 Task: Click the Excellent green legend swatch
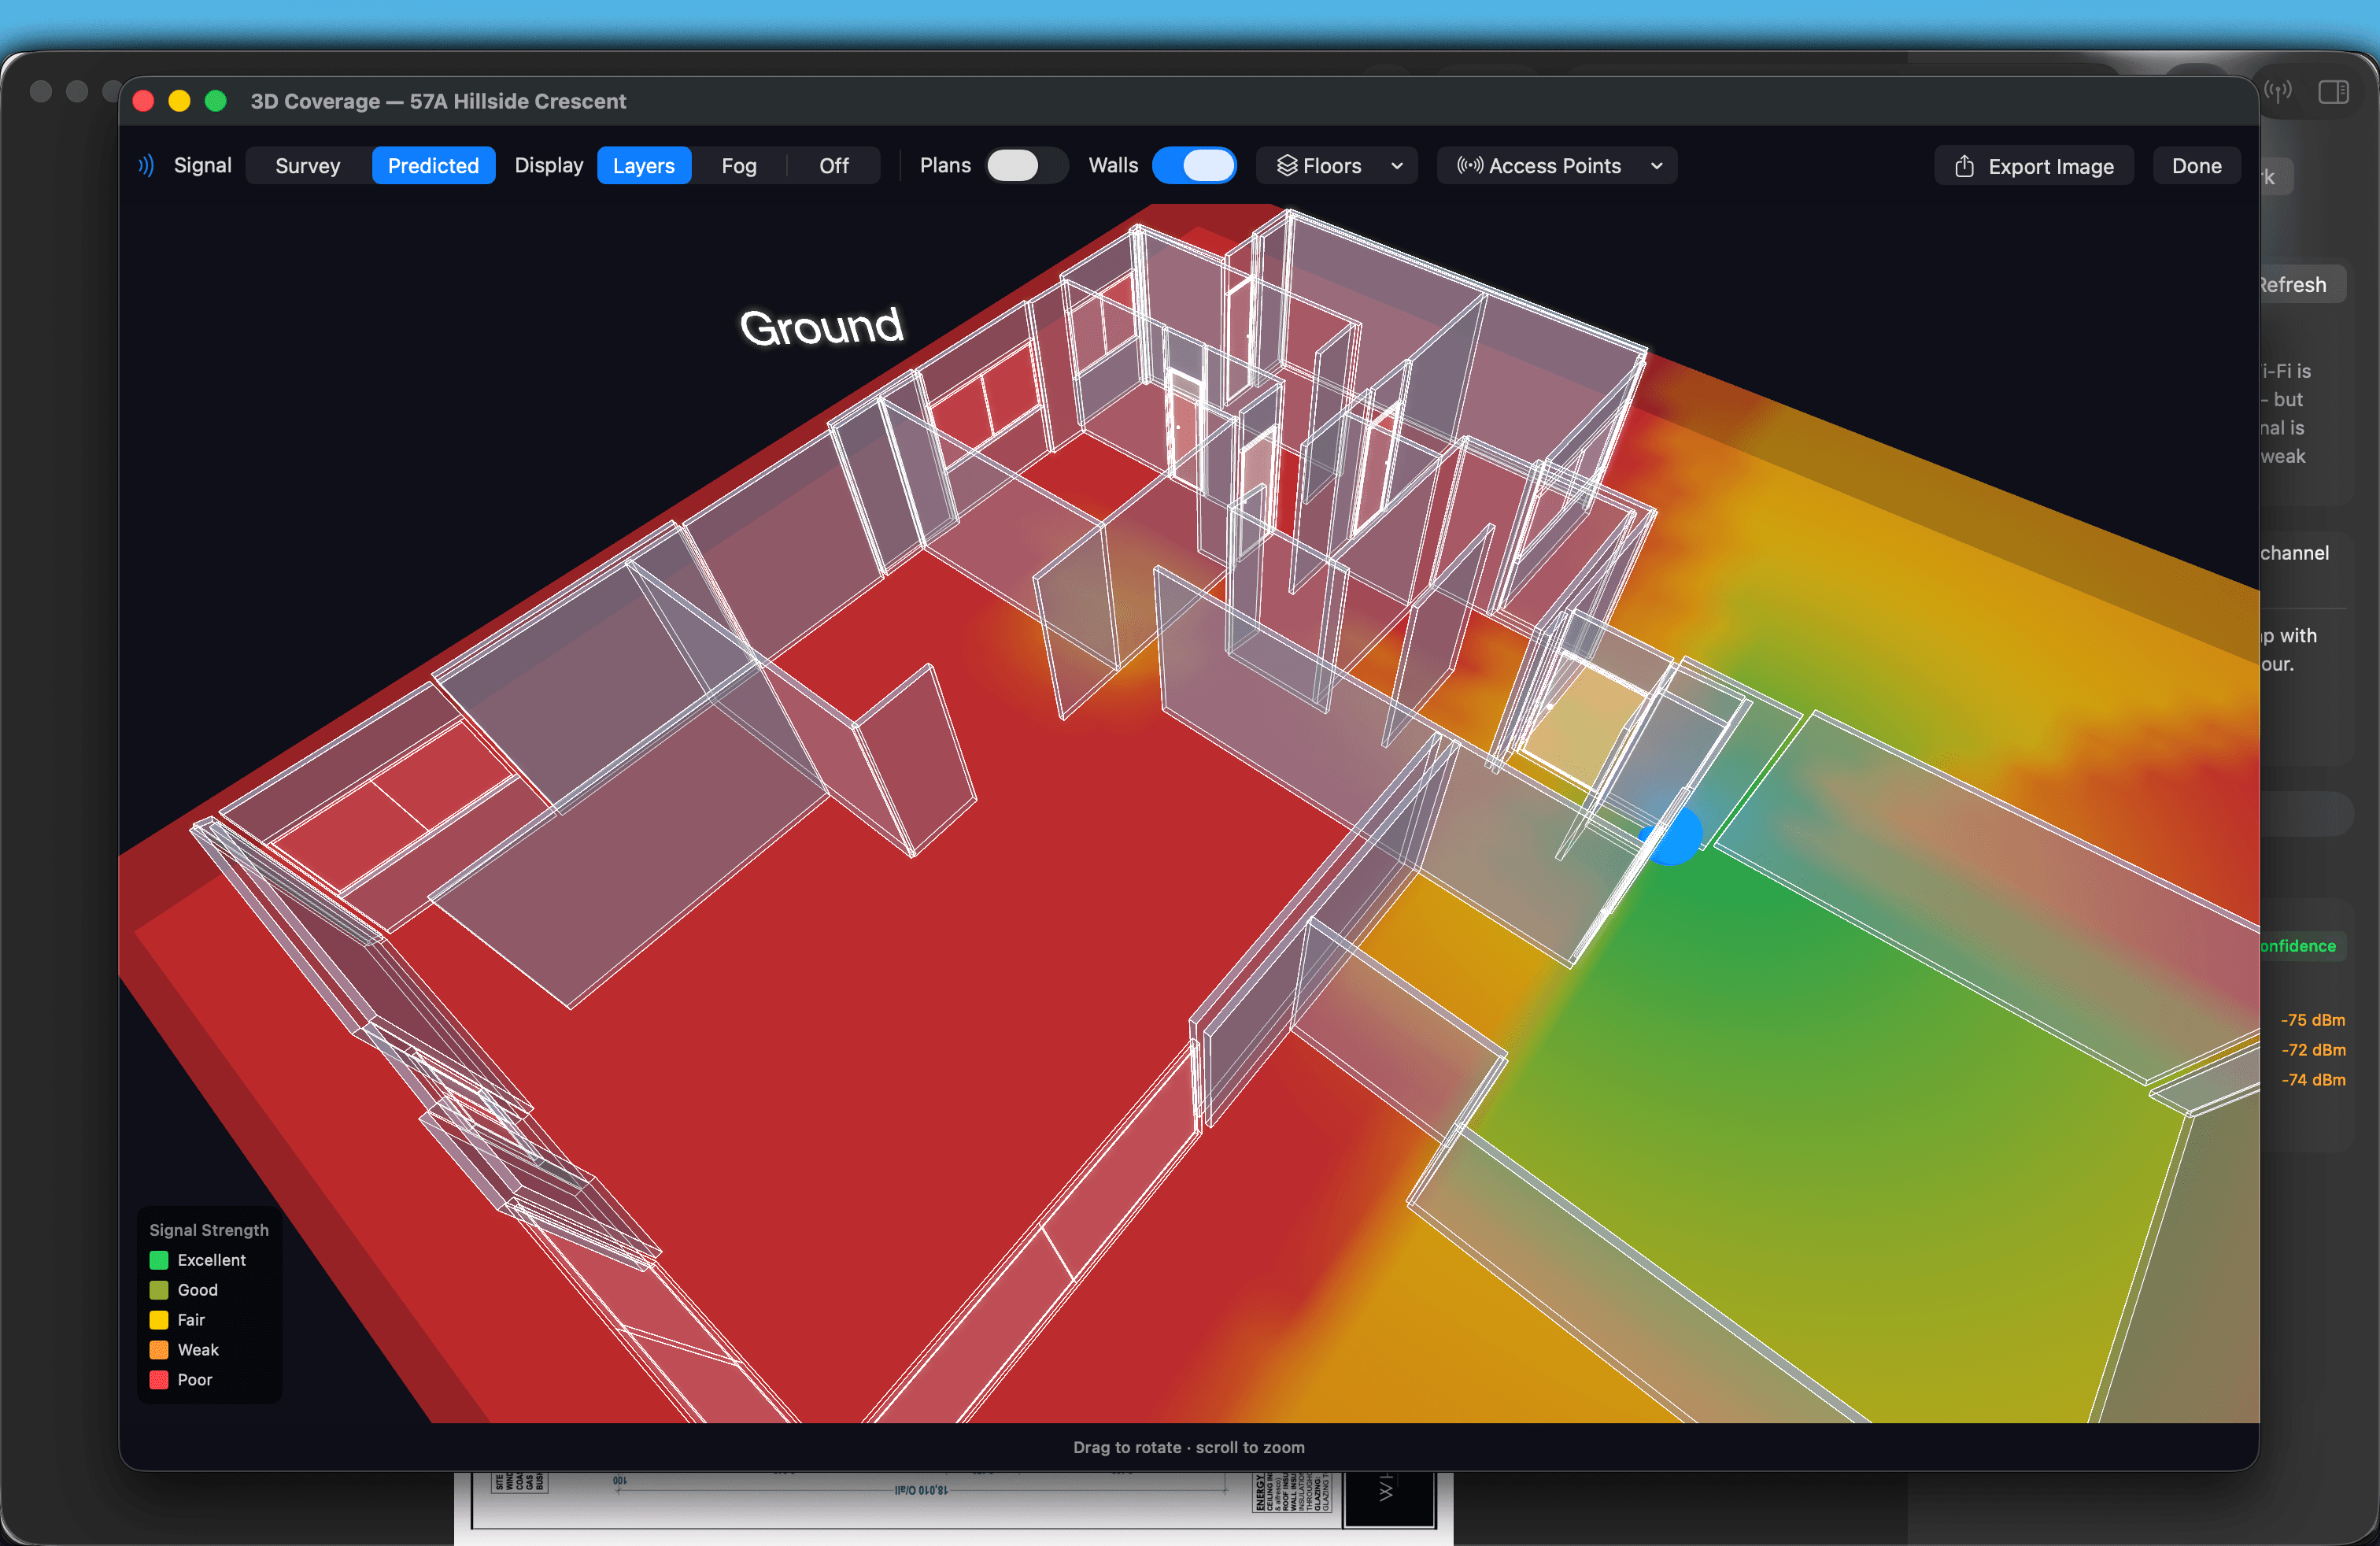click(x=159, y=1260)
